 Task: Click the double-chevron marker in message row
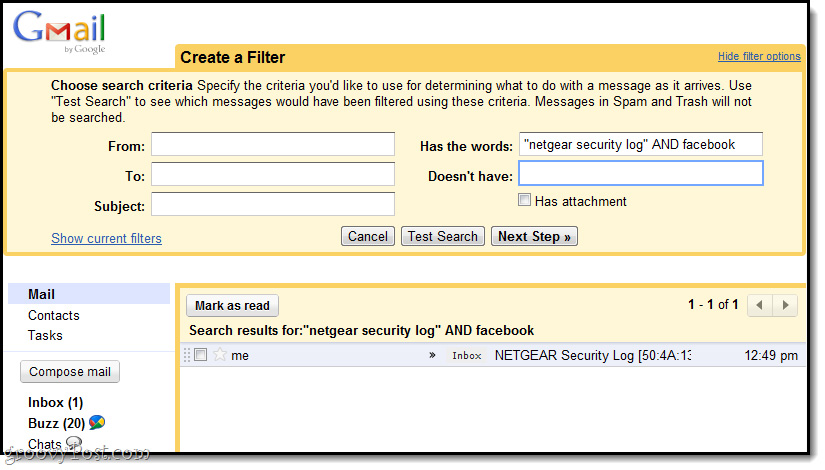click(x=432, y=355)
